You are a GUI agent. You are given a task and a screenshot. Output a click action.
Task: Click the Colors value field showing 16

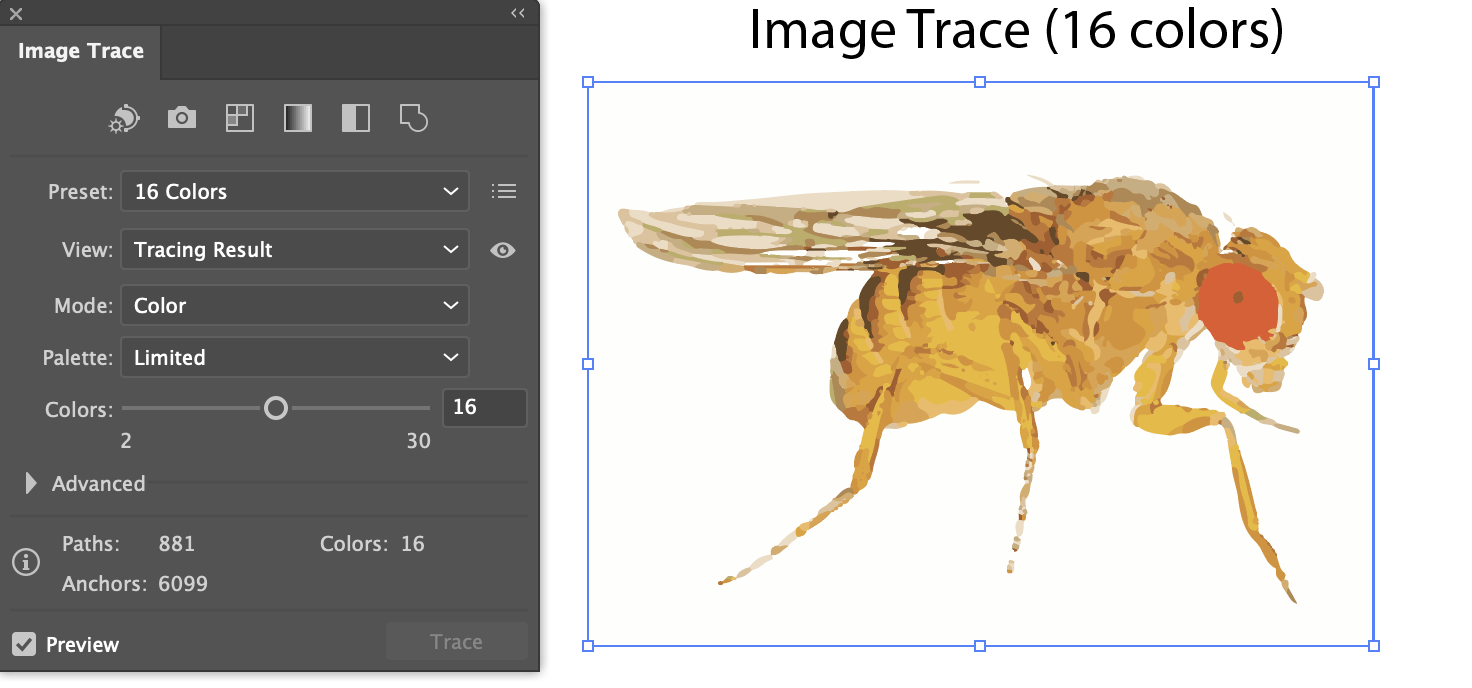484,408
